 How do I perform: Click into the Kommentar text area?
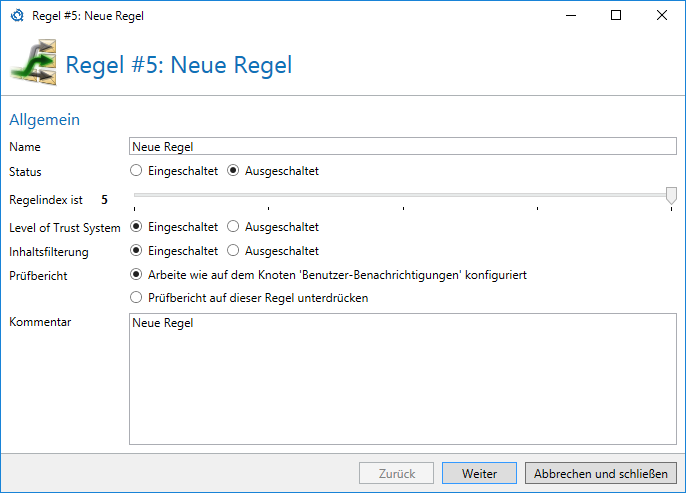pos(403,379)
